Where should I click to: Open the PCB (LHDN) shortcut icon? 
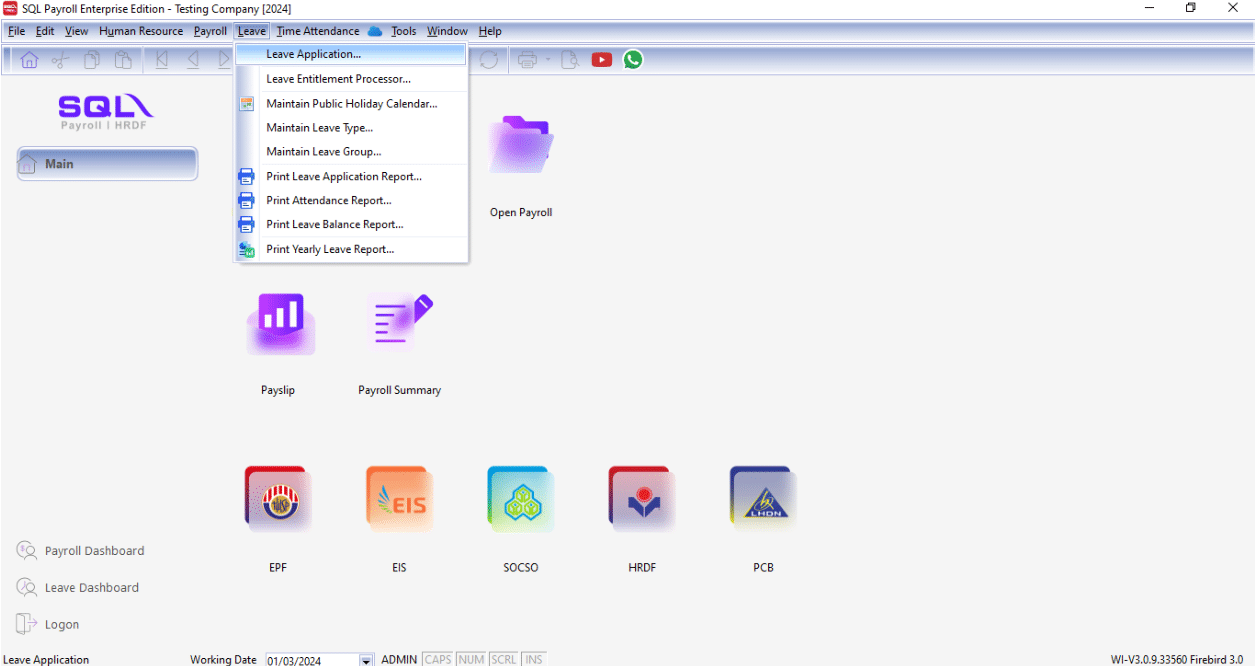click(x=763, y=499)
